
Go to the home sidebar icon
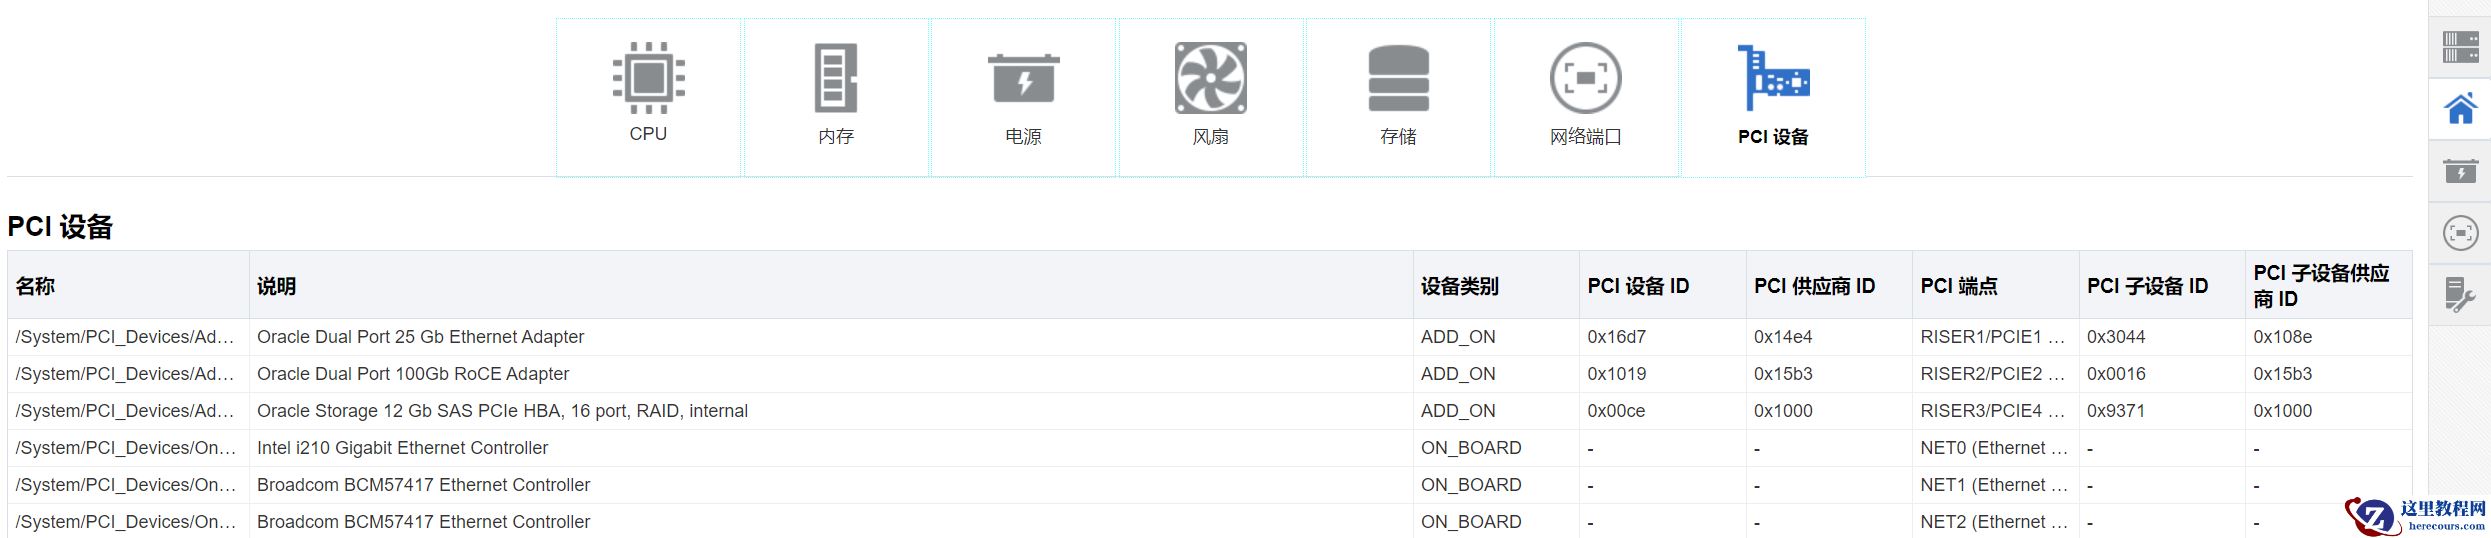[x=2460, y=108]
